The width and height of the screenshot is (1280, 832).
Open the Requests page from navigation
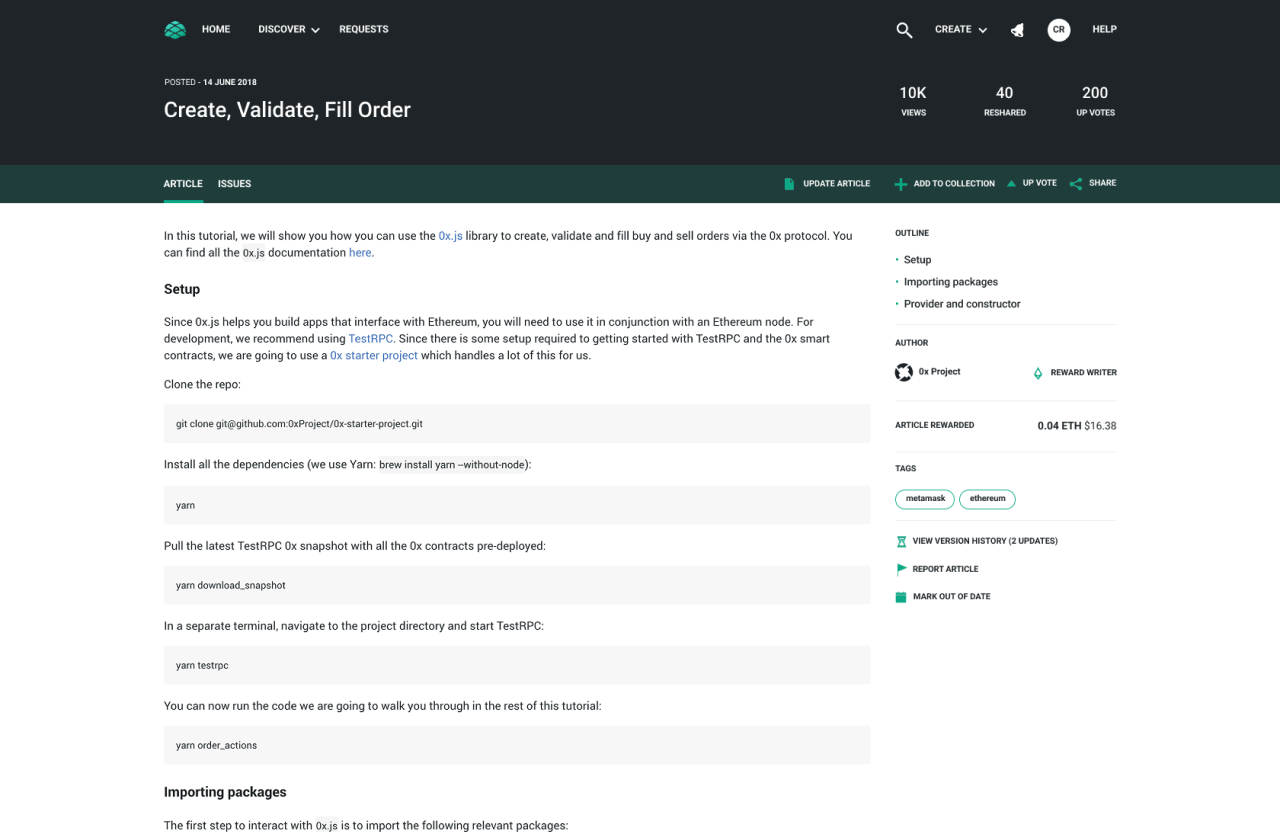pyautogui.click(x=363, y=30)
